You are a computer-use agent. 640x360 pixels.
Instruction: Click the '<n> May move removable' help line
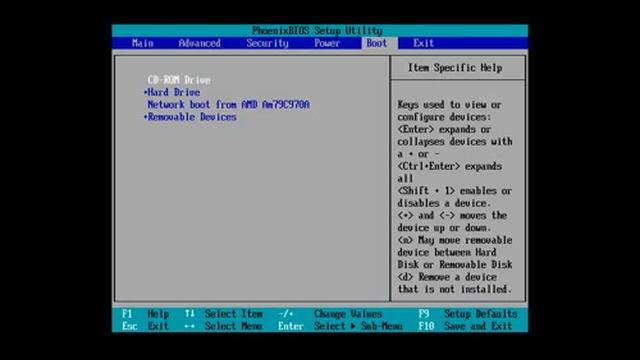[455, 240]
